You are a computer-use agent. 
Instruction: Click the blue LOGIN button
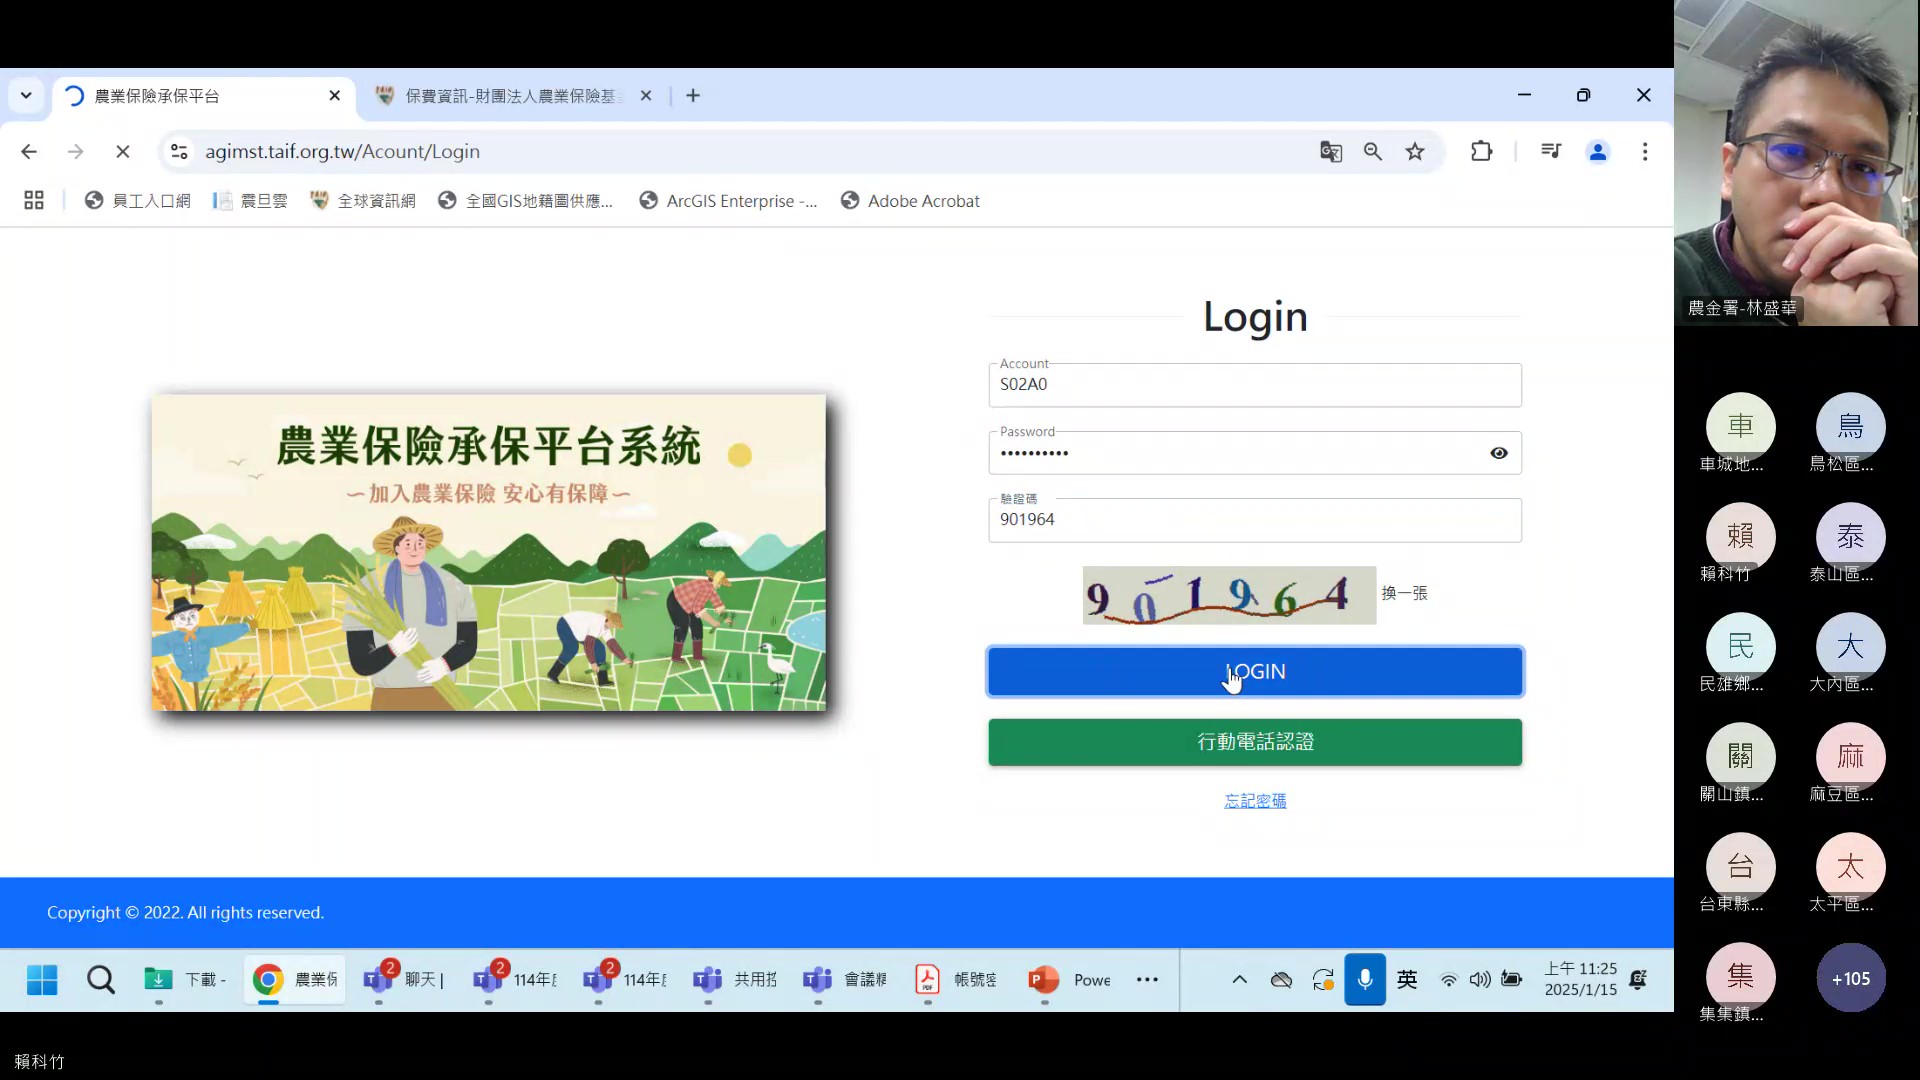click(x=1255, y=672)
